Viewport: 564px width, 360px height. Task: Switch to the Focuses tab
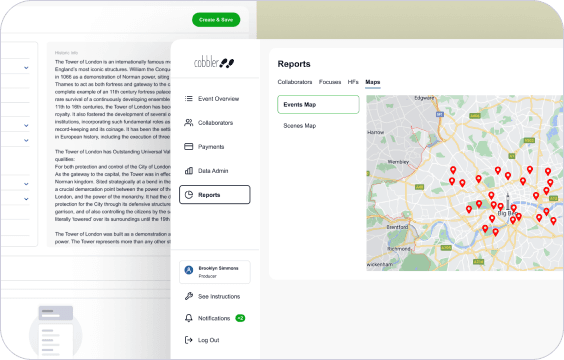(330, 82)
